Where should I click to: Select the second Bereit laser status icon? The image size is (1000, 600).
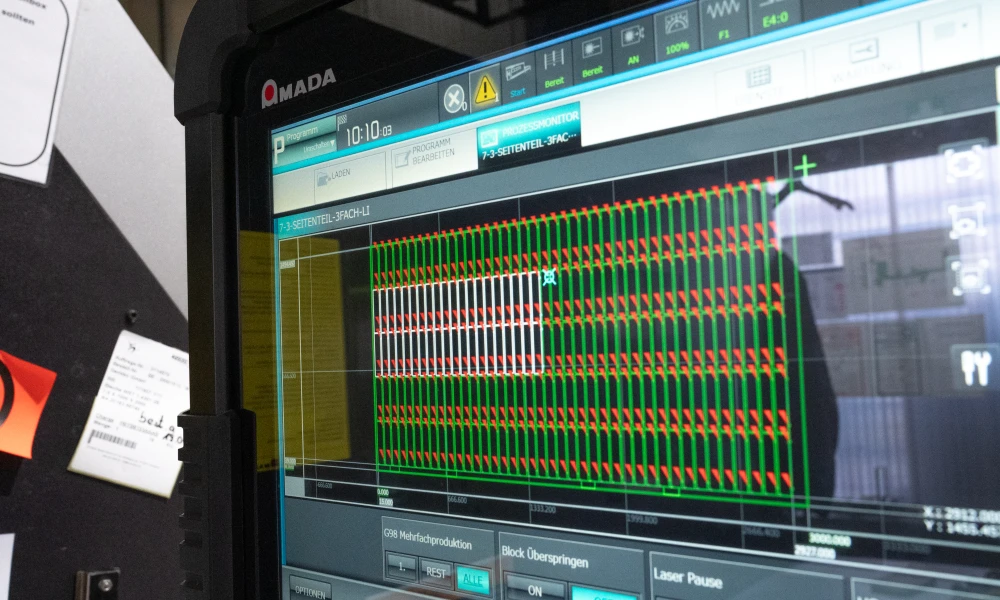592,58
